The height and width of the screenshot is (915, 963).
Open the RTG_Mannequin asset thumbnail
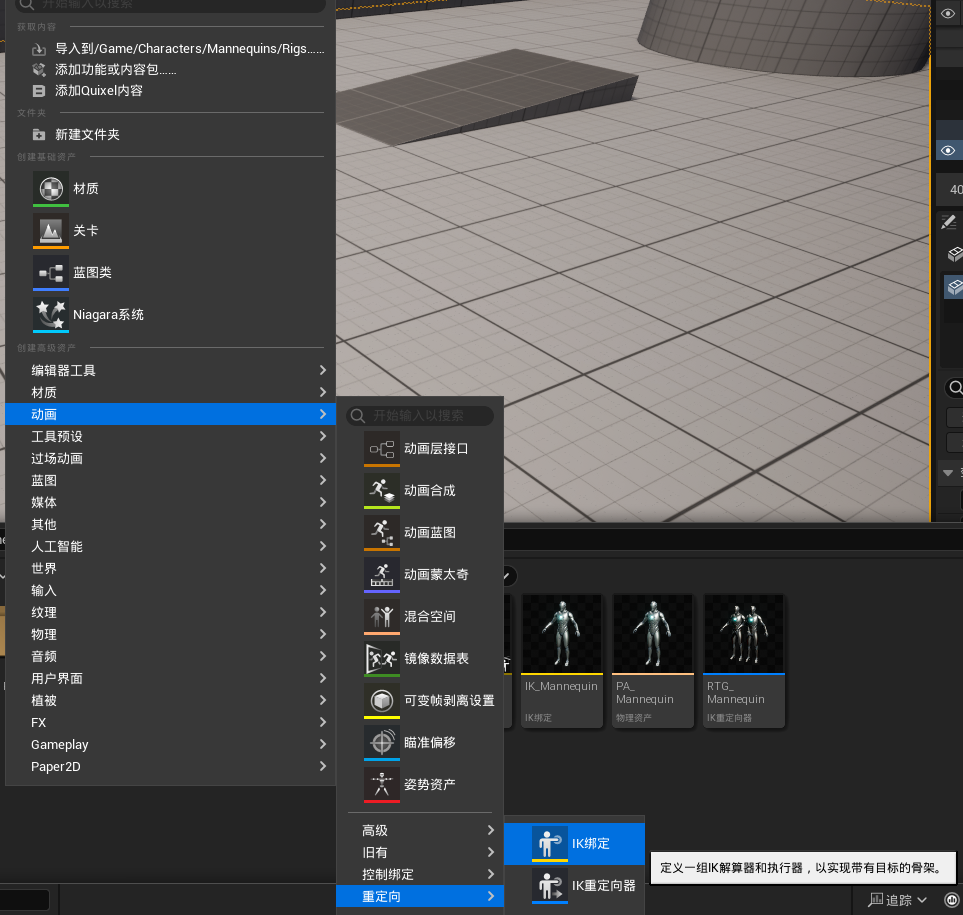coord(744,635)
